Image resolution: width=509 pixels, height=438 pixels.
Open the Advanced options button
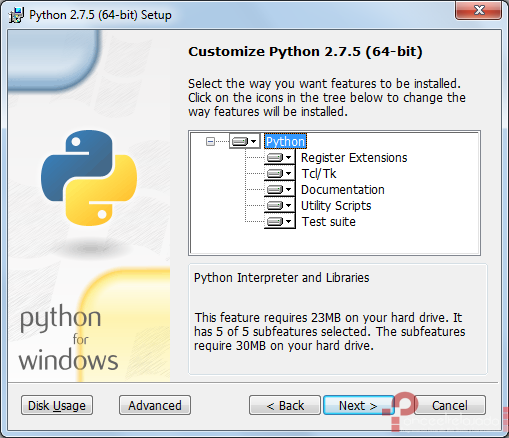pyautogui.click(x=155, y=405)
